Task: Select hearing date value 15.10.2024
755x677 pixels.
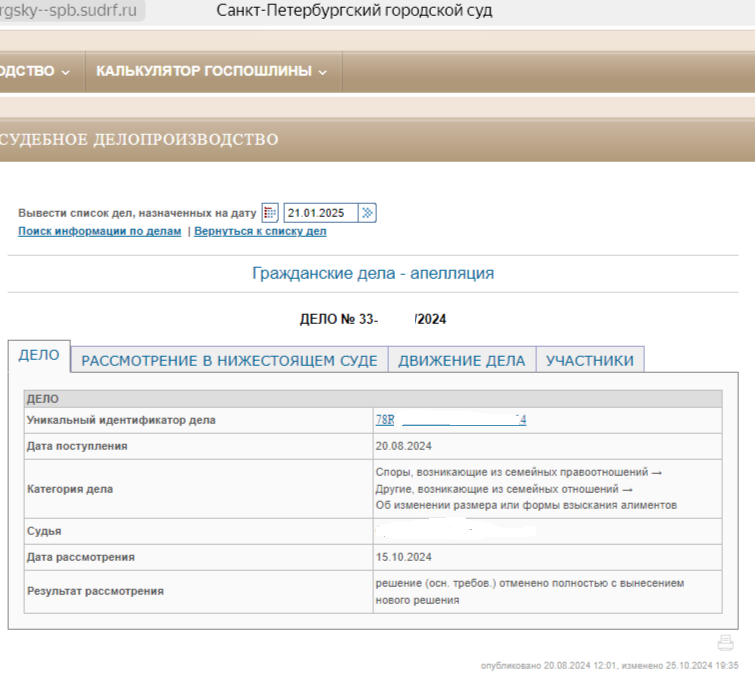Action: pyautogui.click(x=404, y=557)
